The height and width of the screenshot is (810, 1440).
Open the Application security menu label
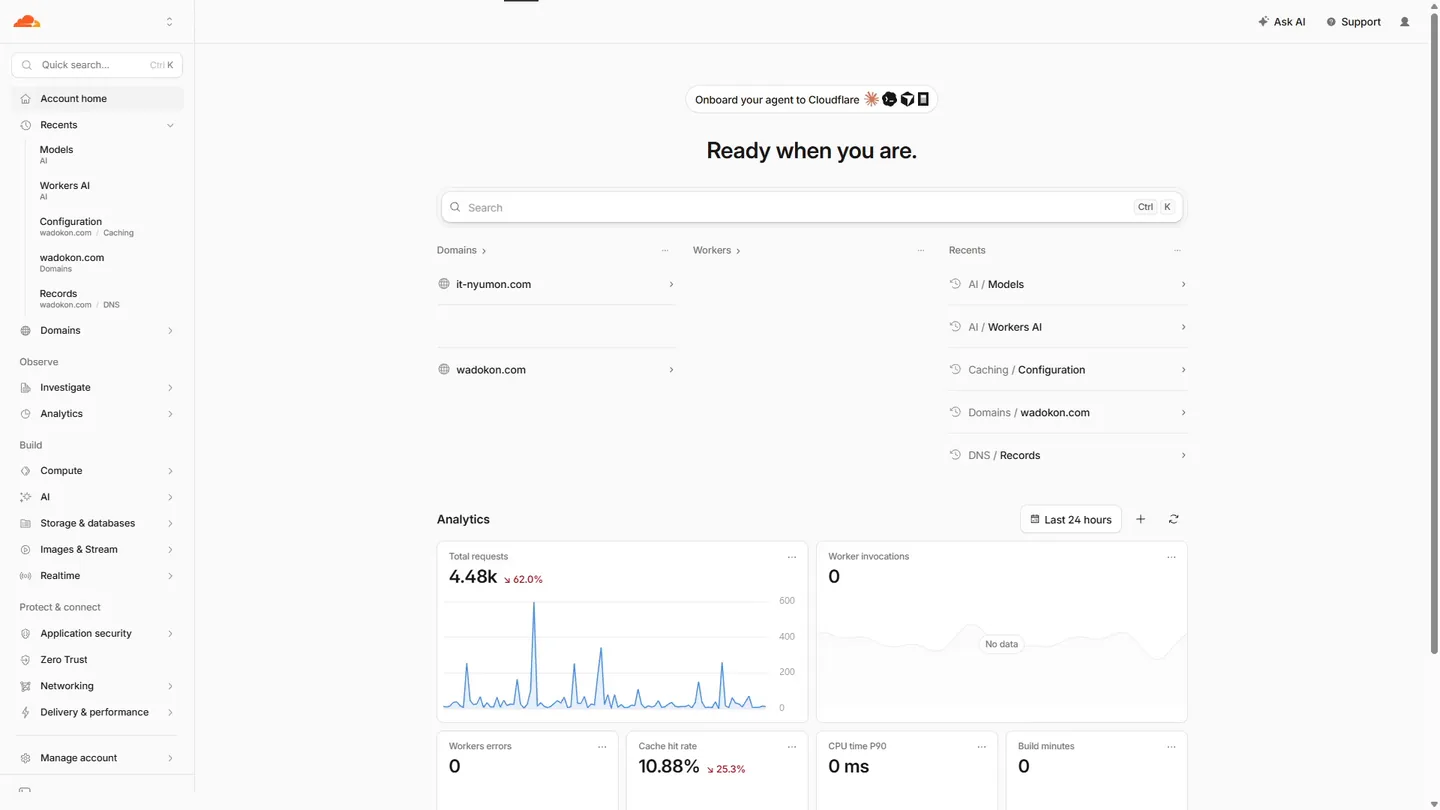click(x=86, y=634)
